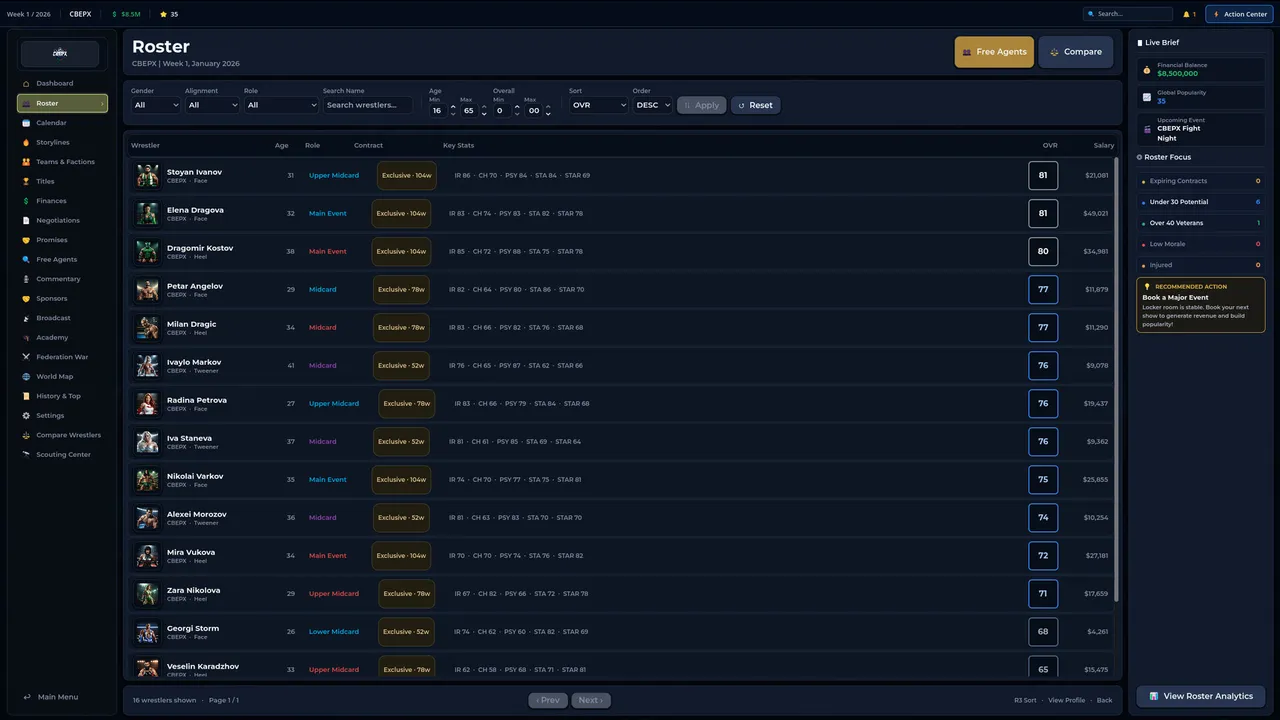Go to the Prev page

pyautogui.click(x=548, y=700)
